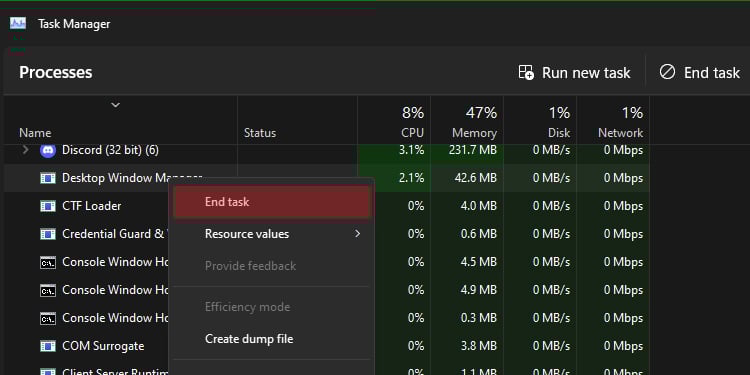Select Create dump file option

[x=272, y=339]
